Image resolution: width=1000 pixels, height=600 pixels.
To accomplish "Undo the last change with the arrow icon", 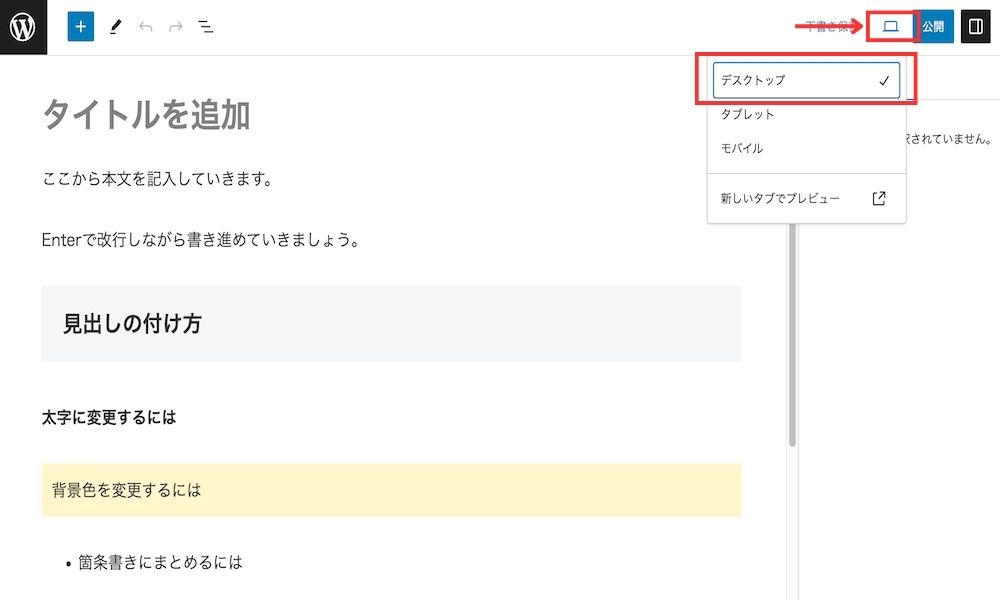I will [146, 27].
